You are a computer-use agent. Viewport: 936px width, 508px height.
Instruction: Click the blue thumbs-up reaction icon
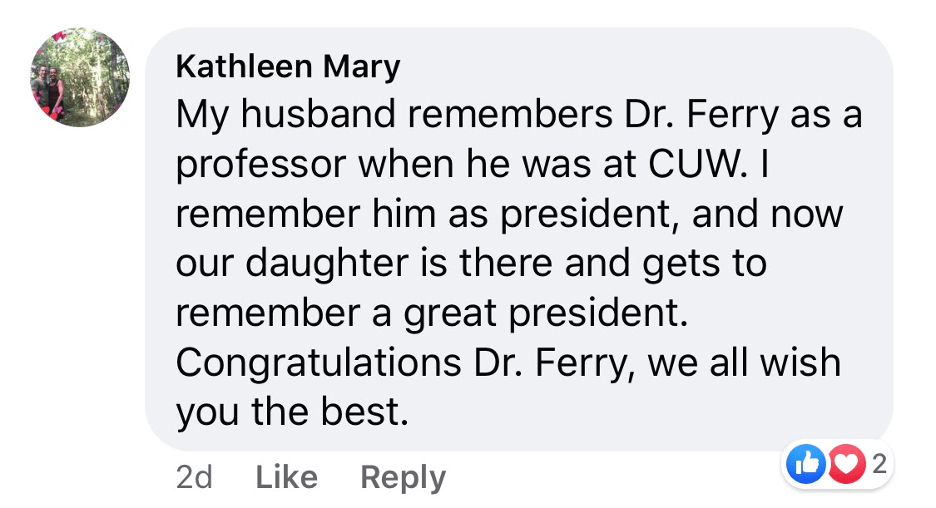click(x=808, y=464)
